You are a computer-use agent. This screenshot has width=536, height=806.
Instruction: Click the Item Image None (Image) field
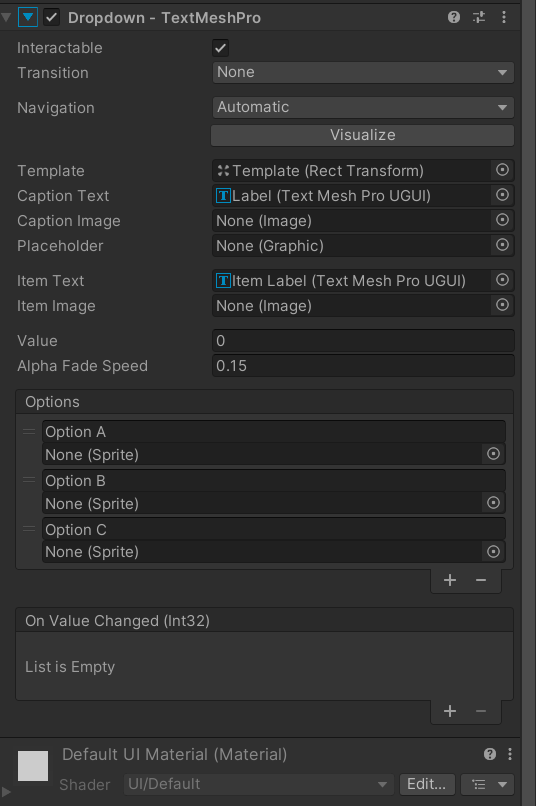(351, 306)
